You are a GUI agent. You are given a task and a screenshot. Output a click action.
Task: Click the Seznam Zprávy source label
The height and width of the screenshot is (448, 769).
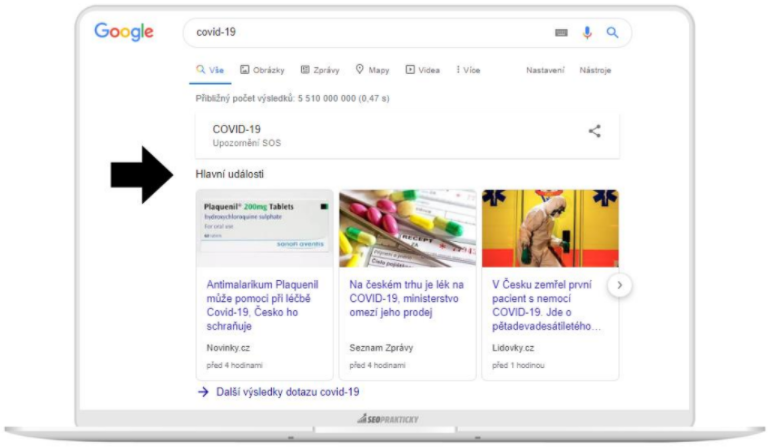pyautogui.click(x=381, y=348)
